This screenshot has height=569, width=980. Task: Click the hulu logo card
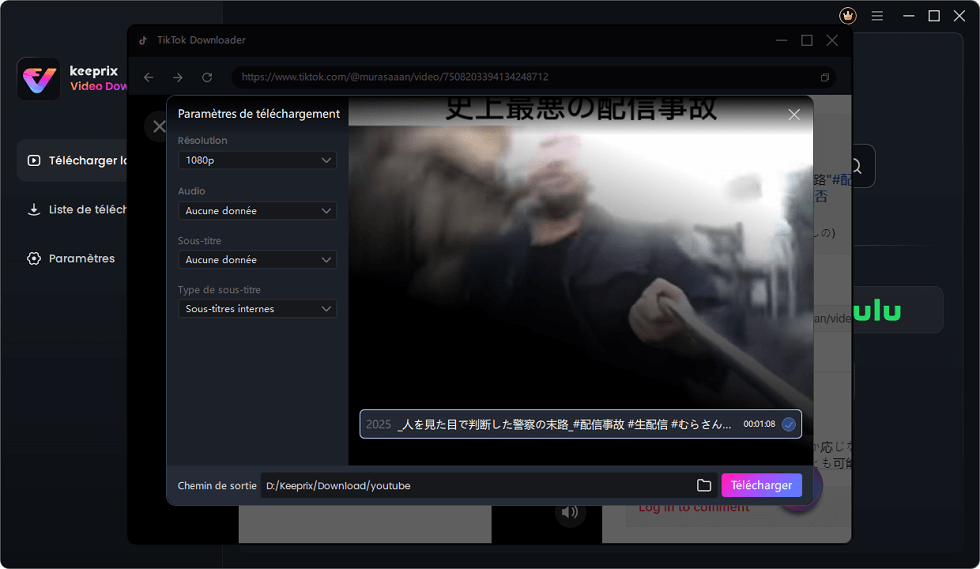pyautogui.click(x=898, y=310)
